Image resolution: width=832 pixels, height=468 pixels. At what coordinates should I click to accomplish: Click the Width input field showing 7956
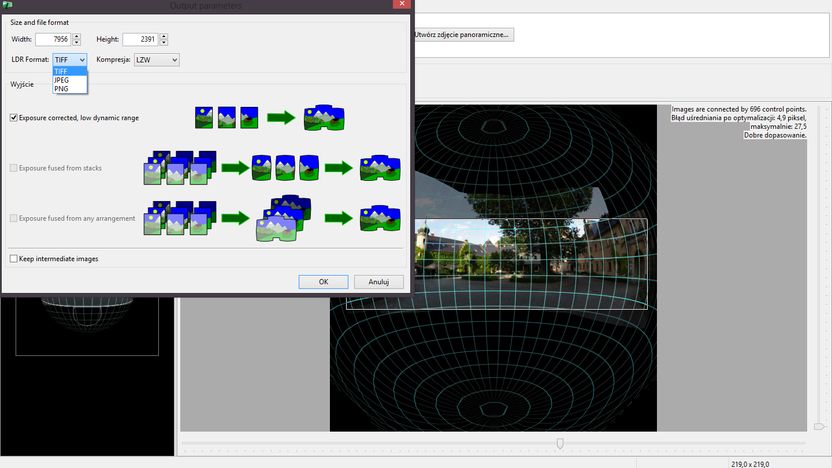(53, 39)
